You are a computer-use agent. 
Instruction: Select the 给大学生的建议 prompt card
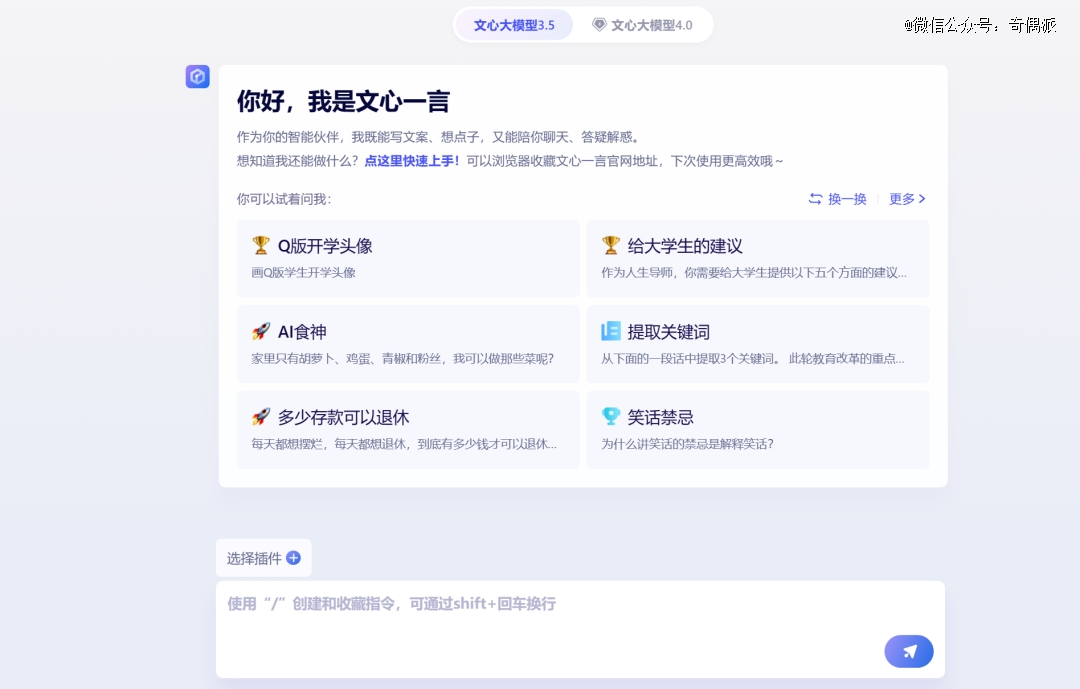point(757,258)
